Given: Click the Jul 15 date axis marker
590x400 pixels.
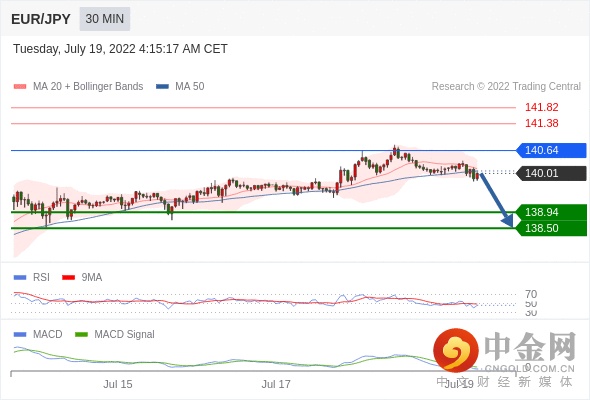Looking at the screenshot, I should tap(118, 384).
